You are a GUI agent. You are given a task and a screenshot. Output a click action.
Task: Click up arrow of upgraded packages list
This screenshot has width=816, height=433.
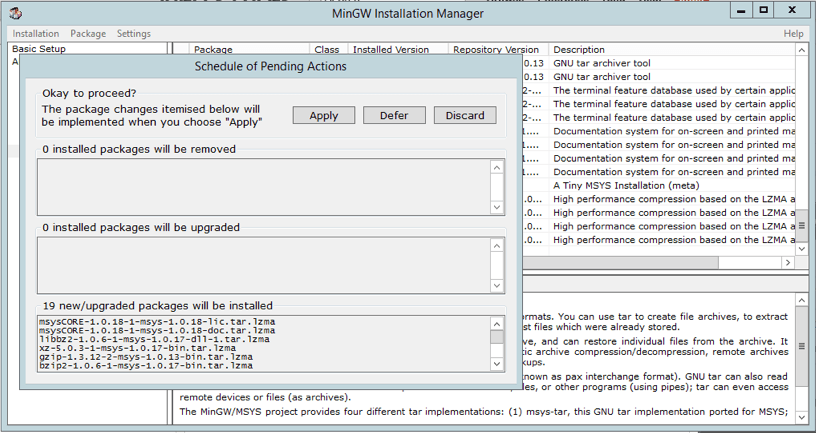497,244
